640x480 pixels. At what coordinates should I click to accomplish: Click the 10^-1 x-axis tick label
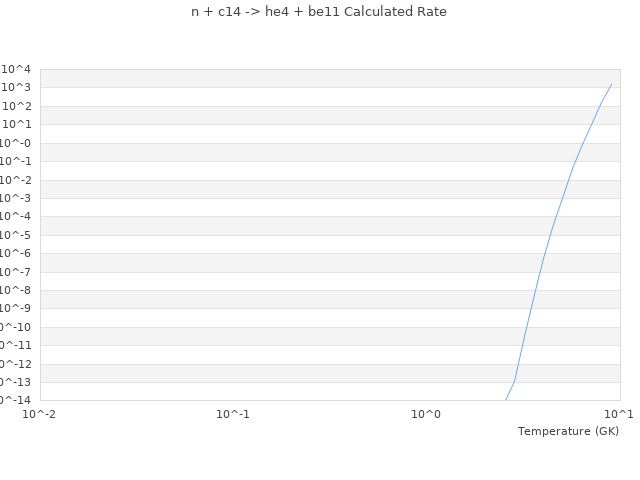click(233, 413)
